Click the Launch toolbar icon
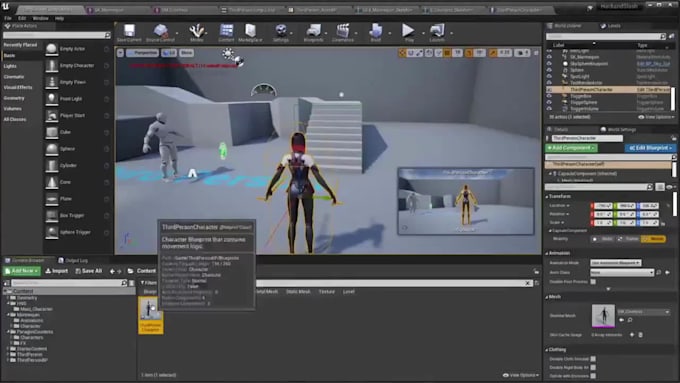This screenshot has height=383, width=680. 437,33
